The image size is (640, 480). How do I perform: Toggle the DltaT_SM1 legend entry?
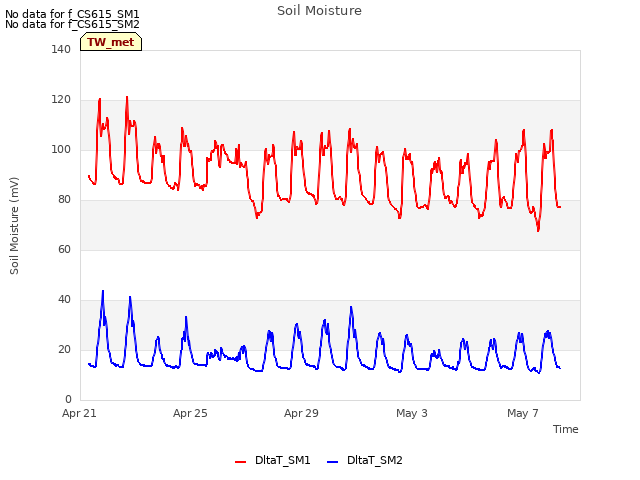point(273,460)
